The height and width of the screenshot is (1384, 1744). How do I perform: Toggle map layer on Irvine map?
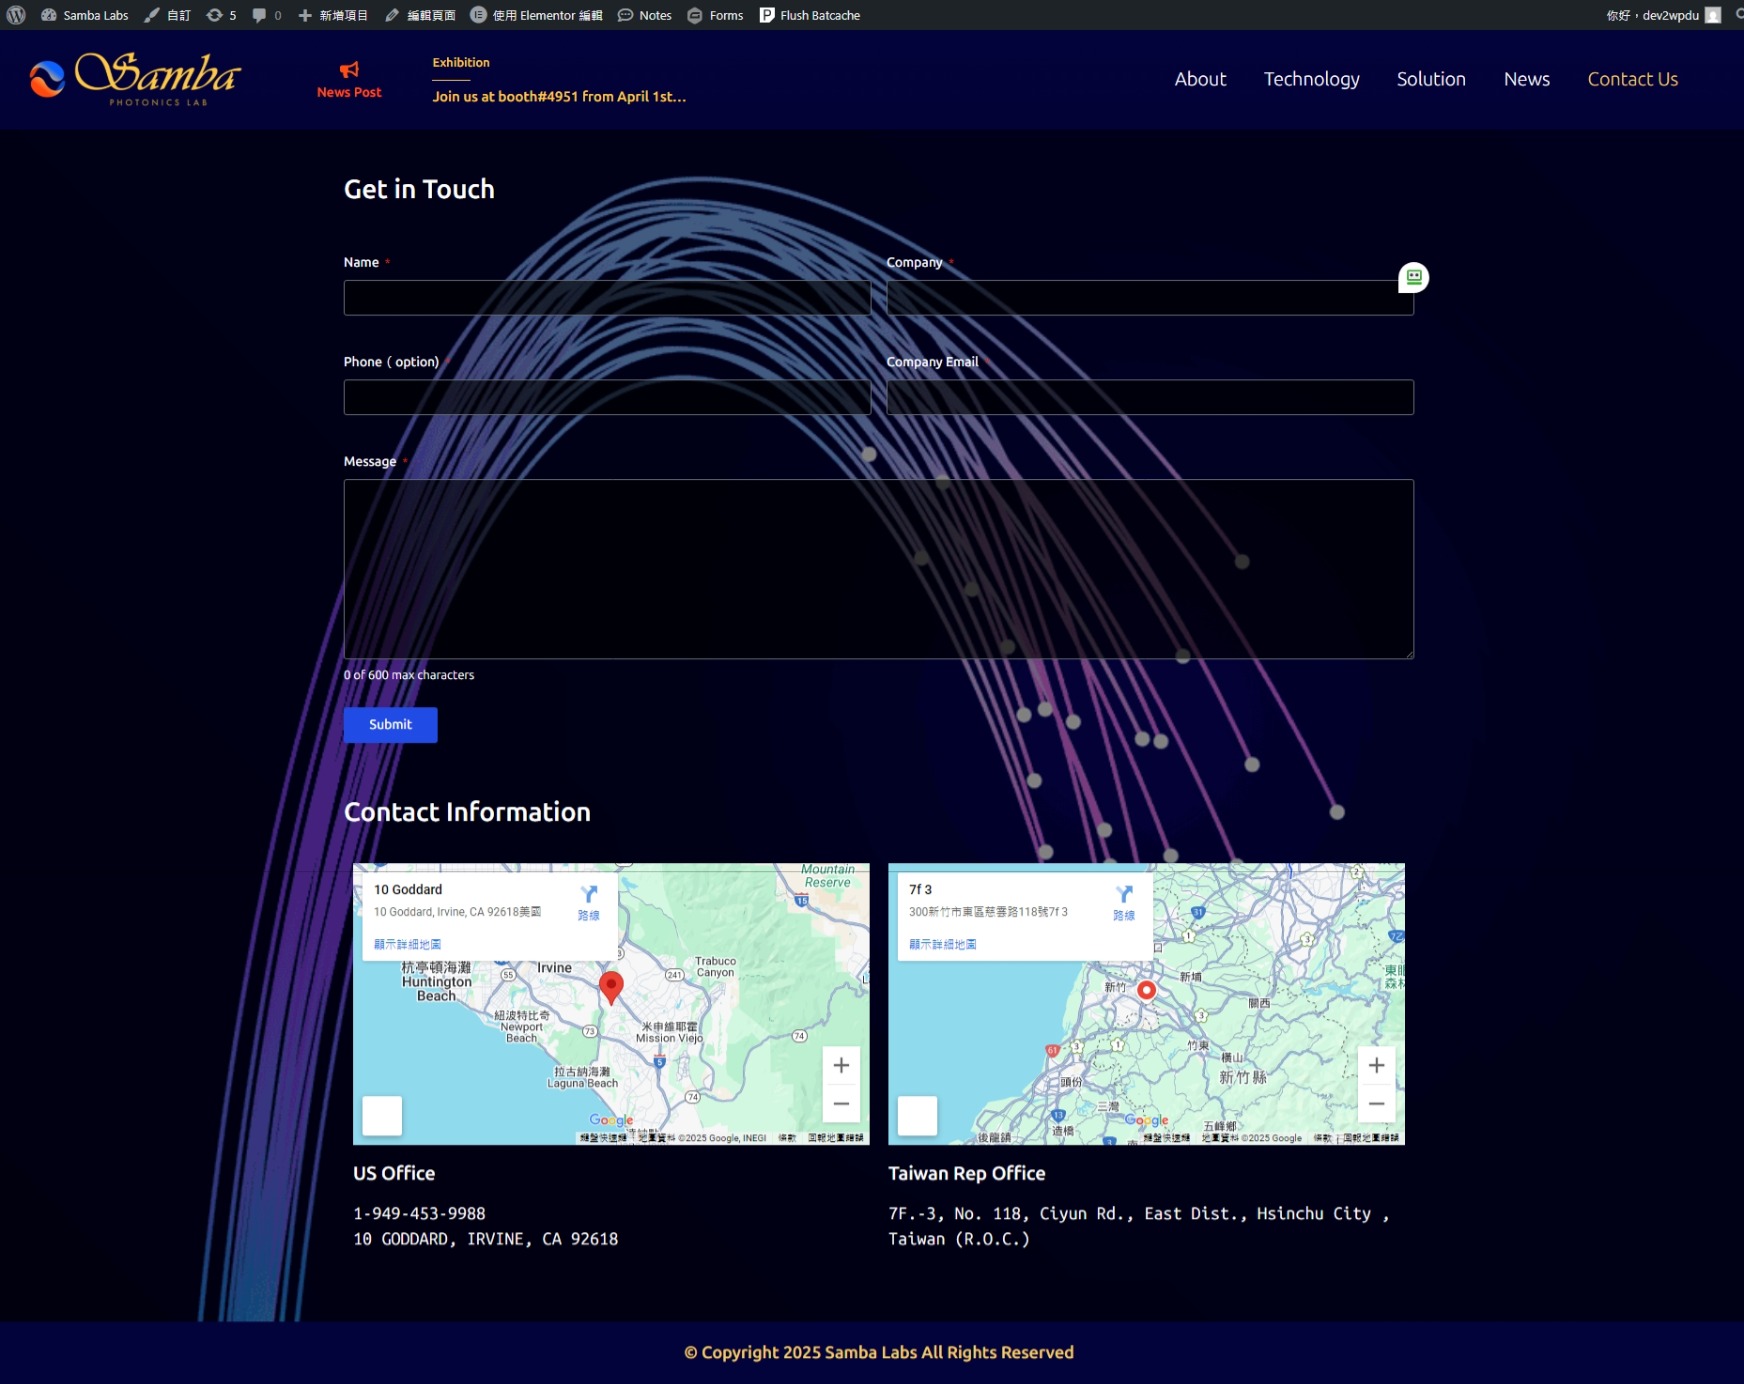[x=382, y=1115]
